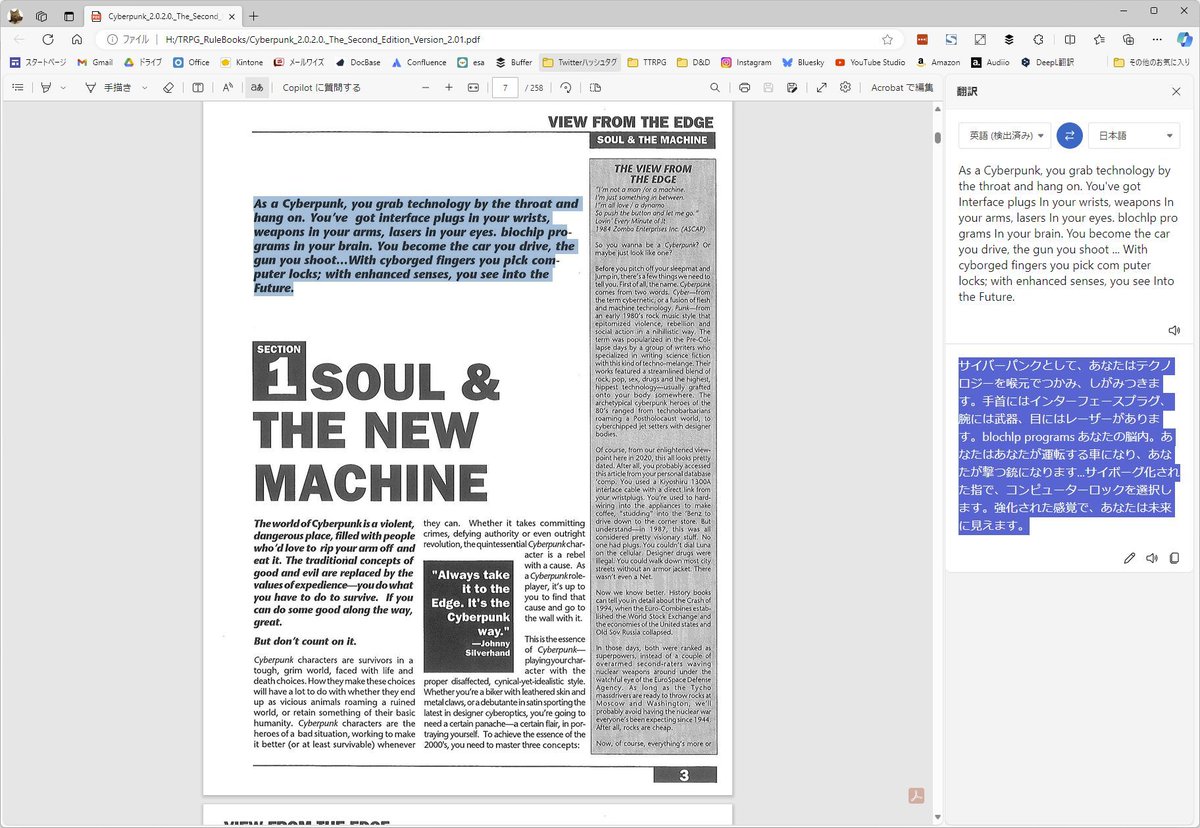This screenshot has height=828, width=1200.
Task: Select the 手描き draw tool
Action: click(109, 88)
